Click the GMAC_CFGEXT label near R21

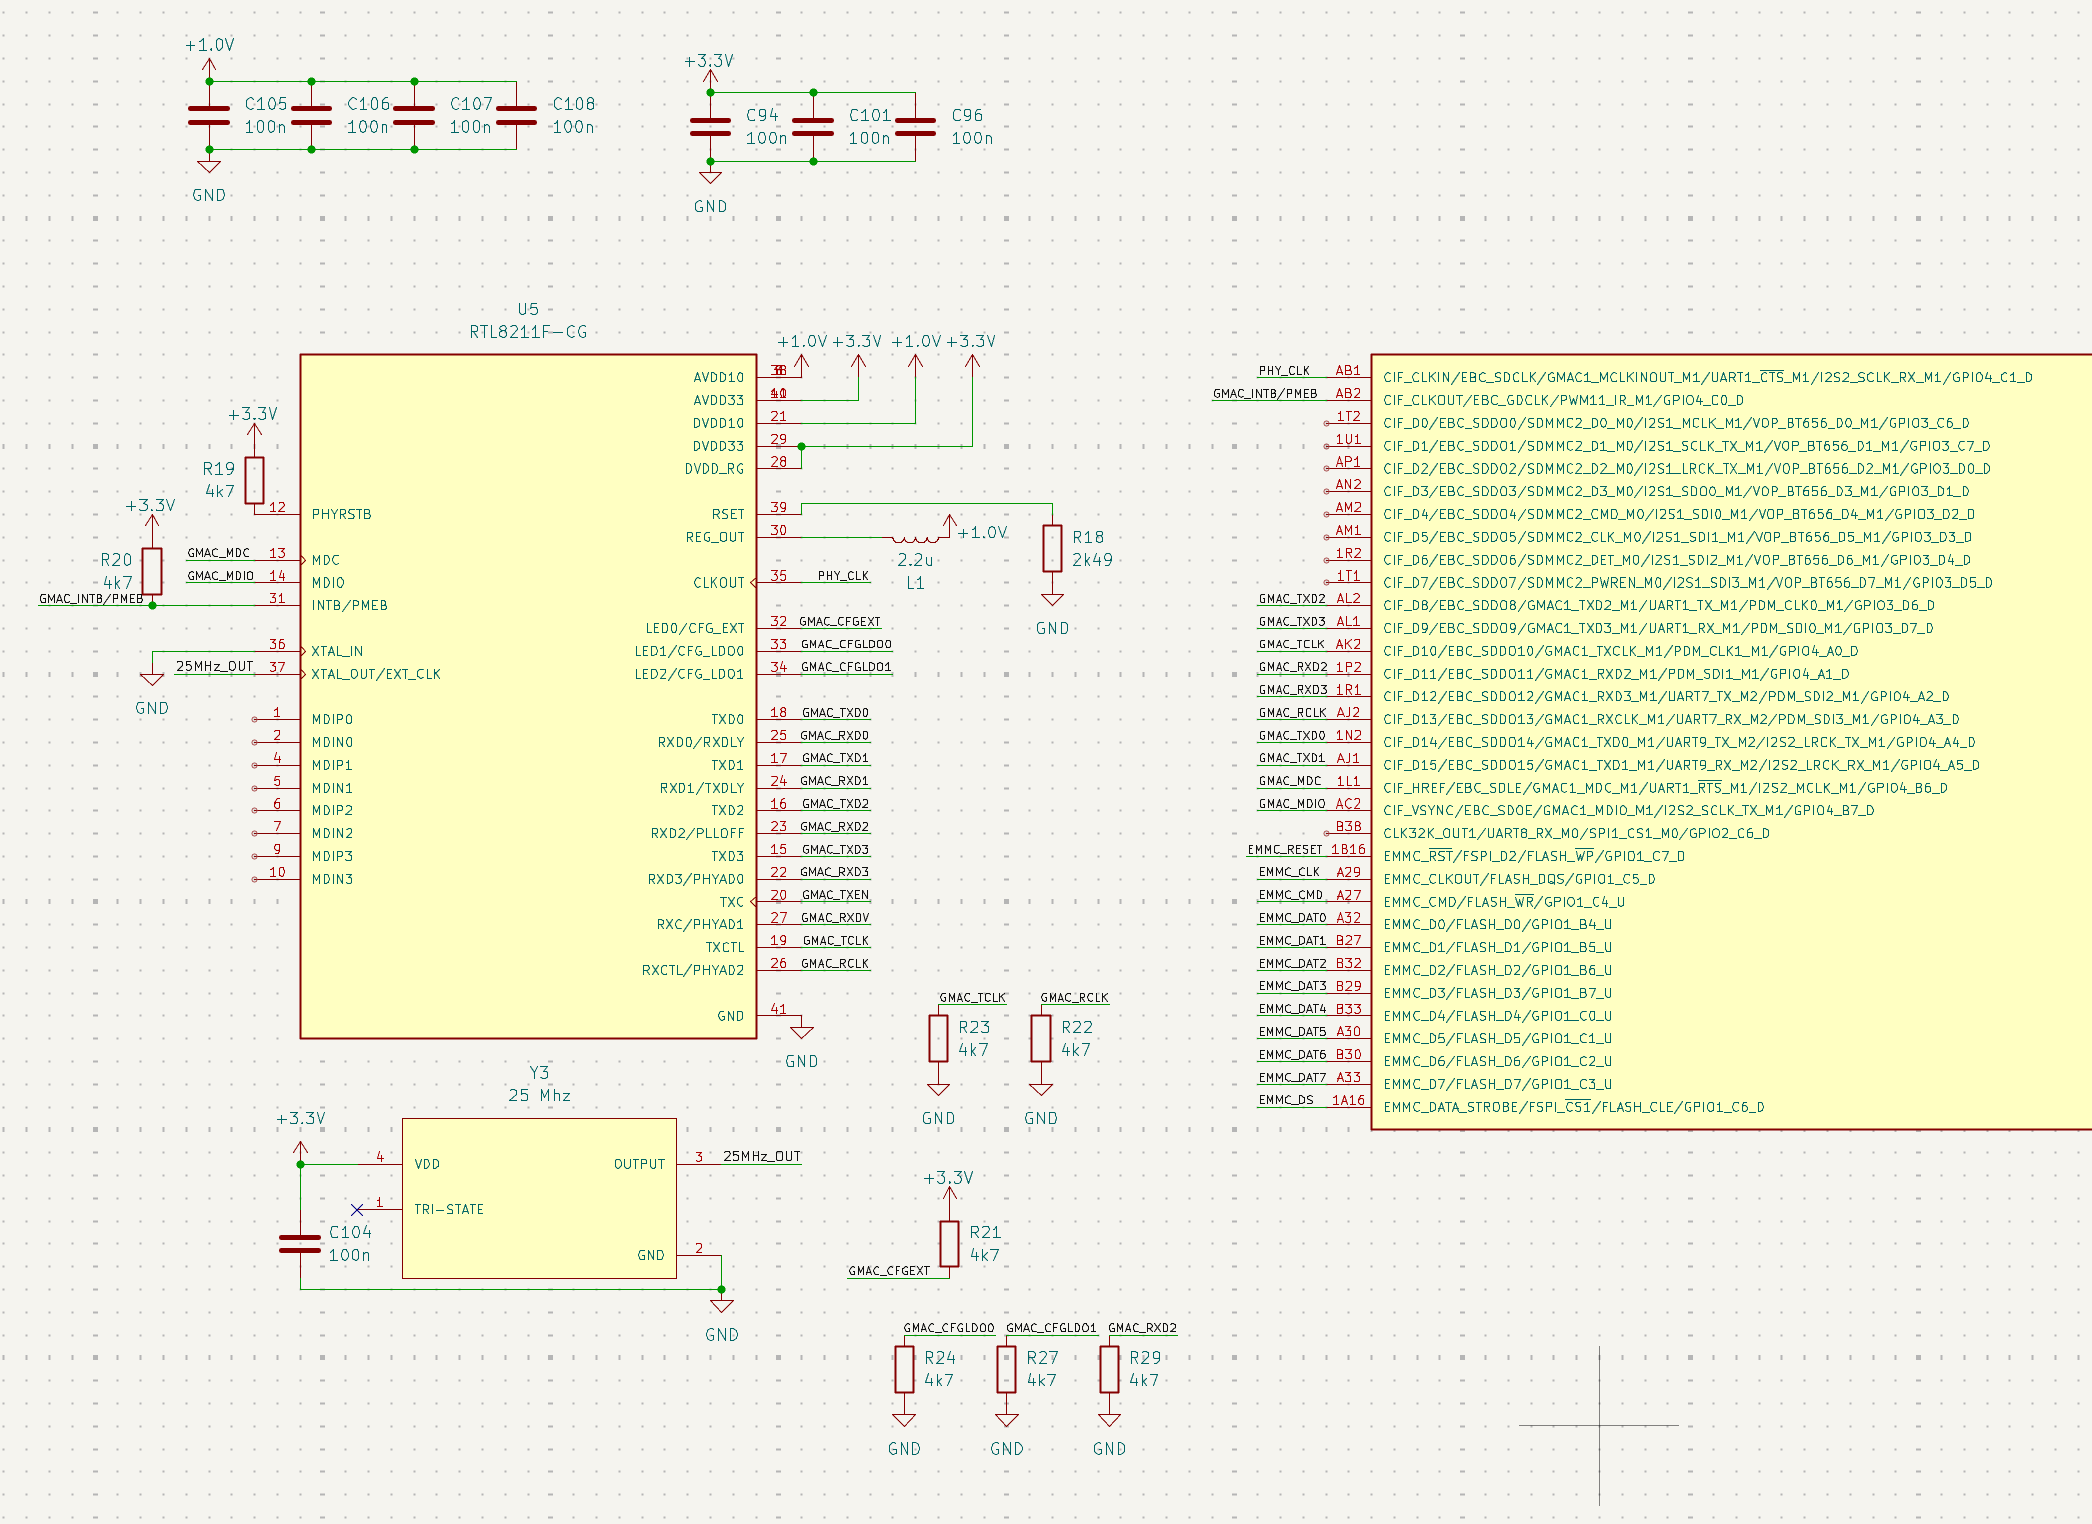[x=888, y=1271]
